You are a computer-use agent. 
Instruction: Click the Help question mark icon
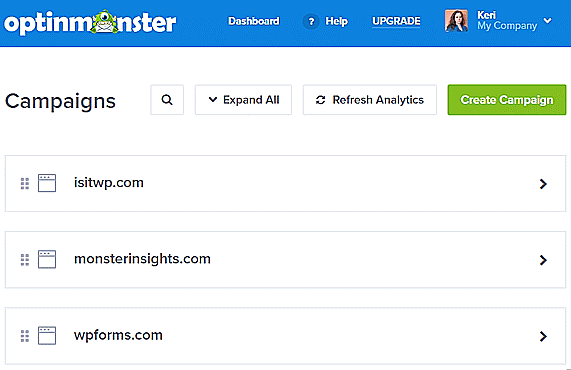[311, 21]
